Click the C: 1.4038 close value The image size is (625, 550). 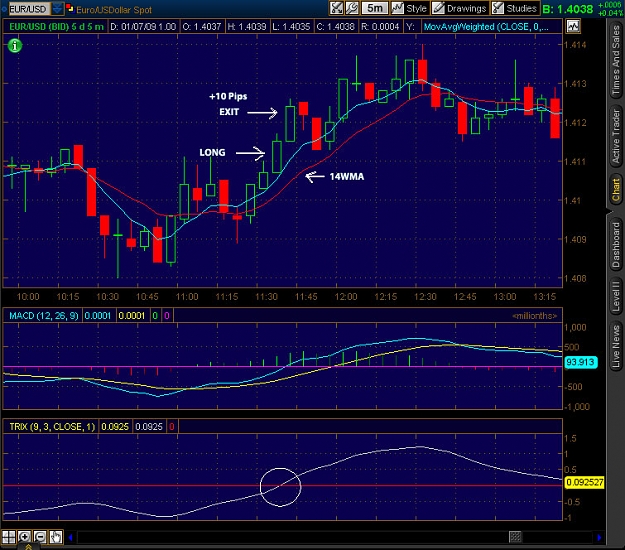click(335, 27)
